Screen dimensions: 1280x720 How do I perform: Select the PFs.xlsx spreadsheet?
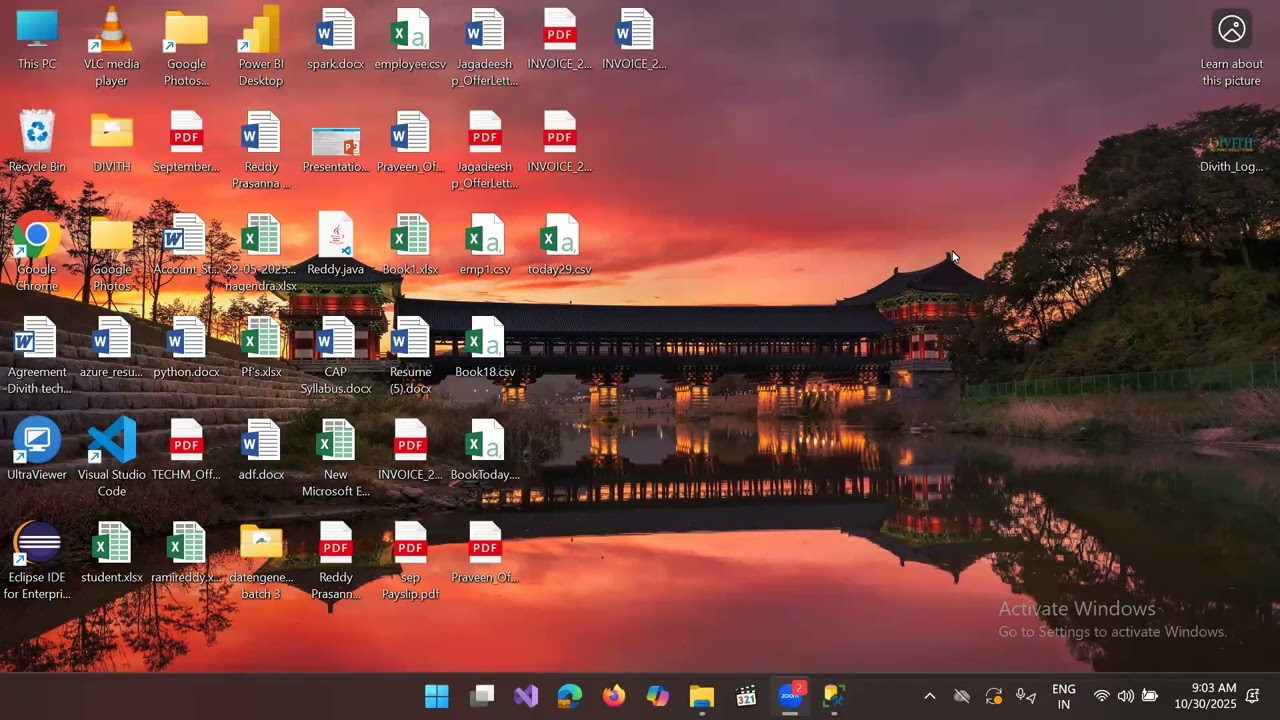point(261,347)
